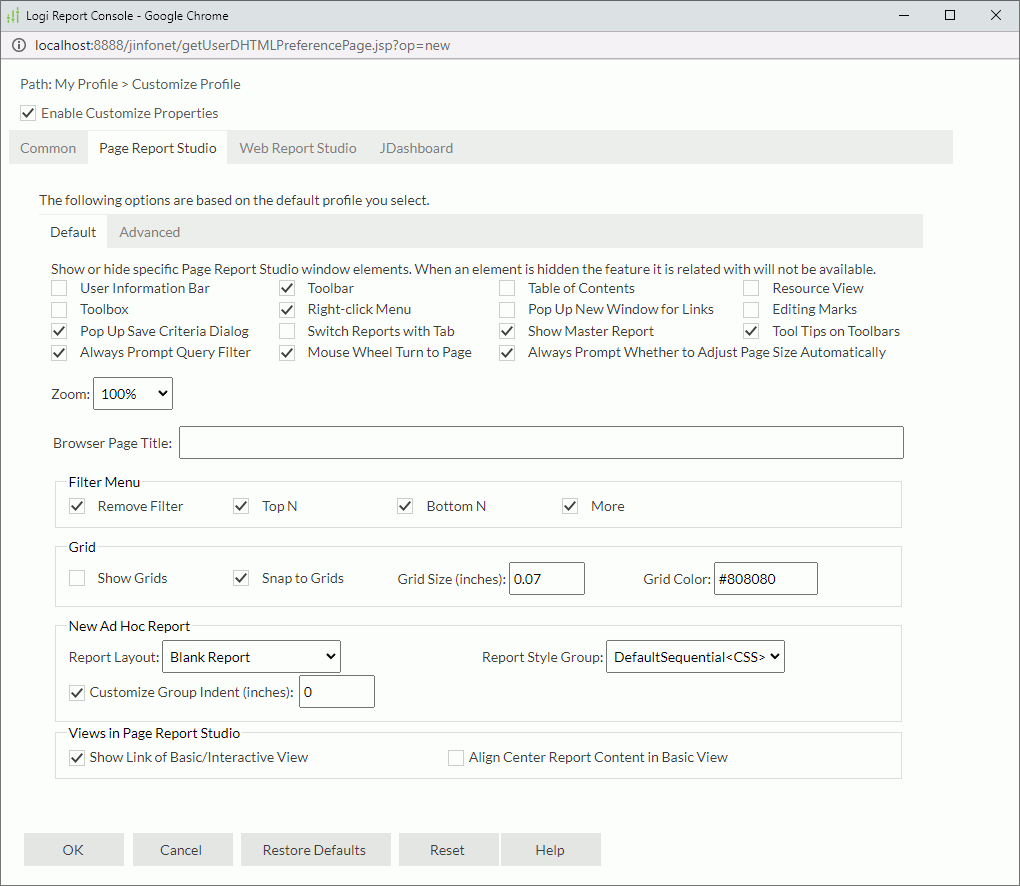
Task: Enable Show Grids checkbox
Action: coord(77,578)
